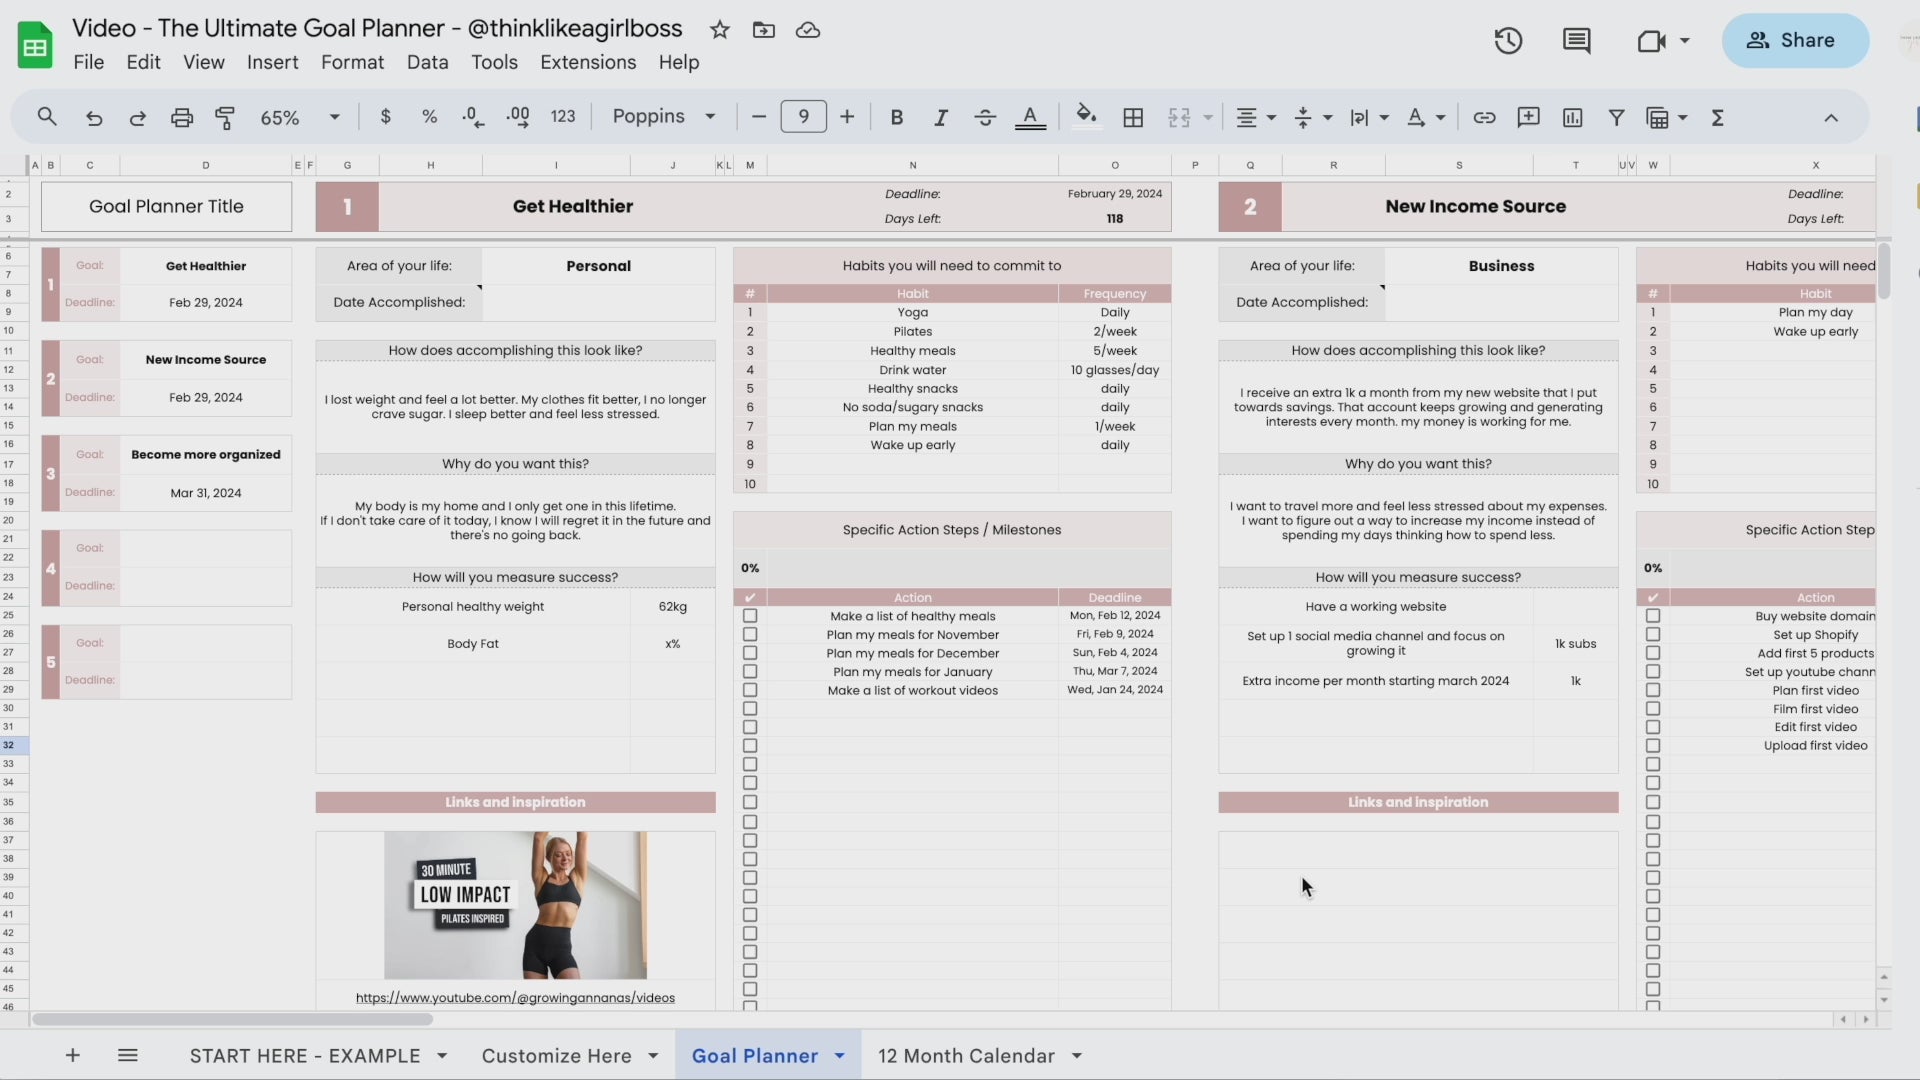The image size is (1920, 1080).
Task: Open the borders tool
Action: (x=1133, y=118)
